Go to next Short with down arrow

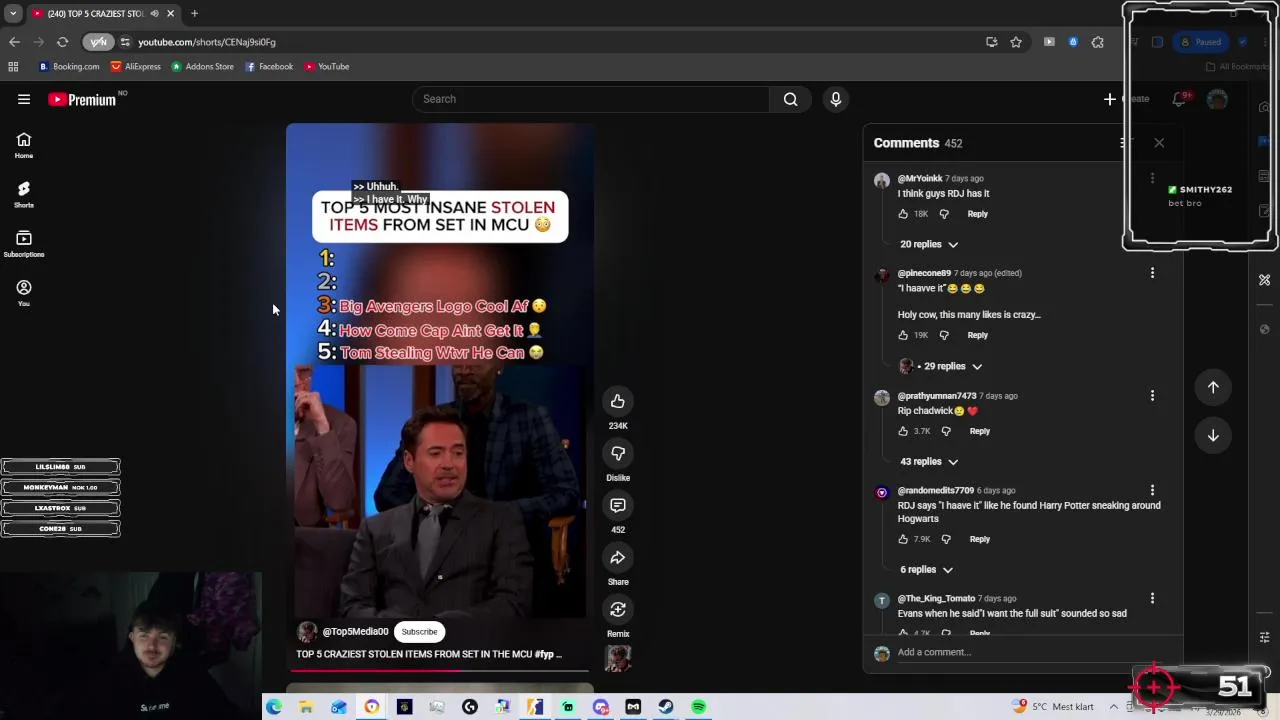coord(1213,436)
